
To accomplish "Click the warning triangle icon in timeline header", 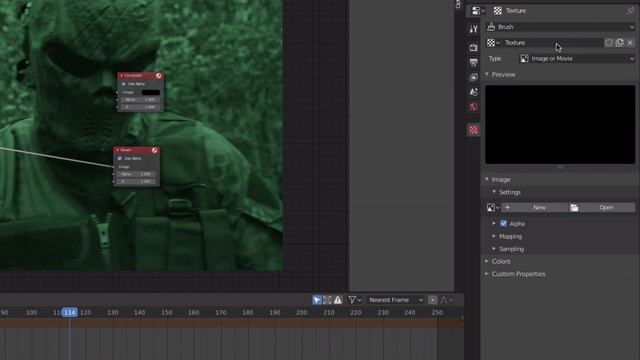I will click(338, 300).
